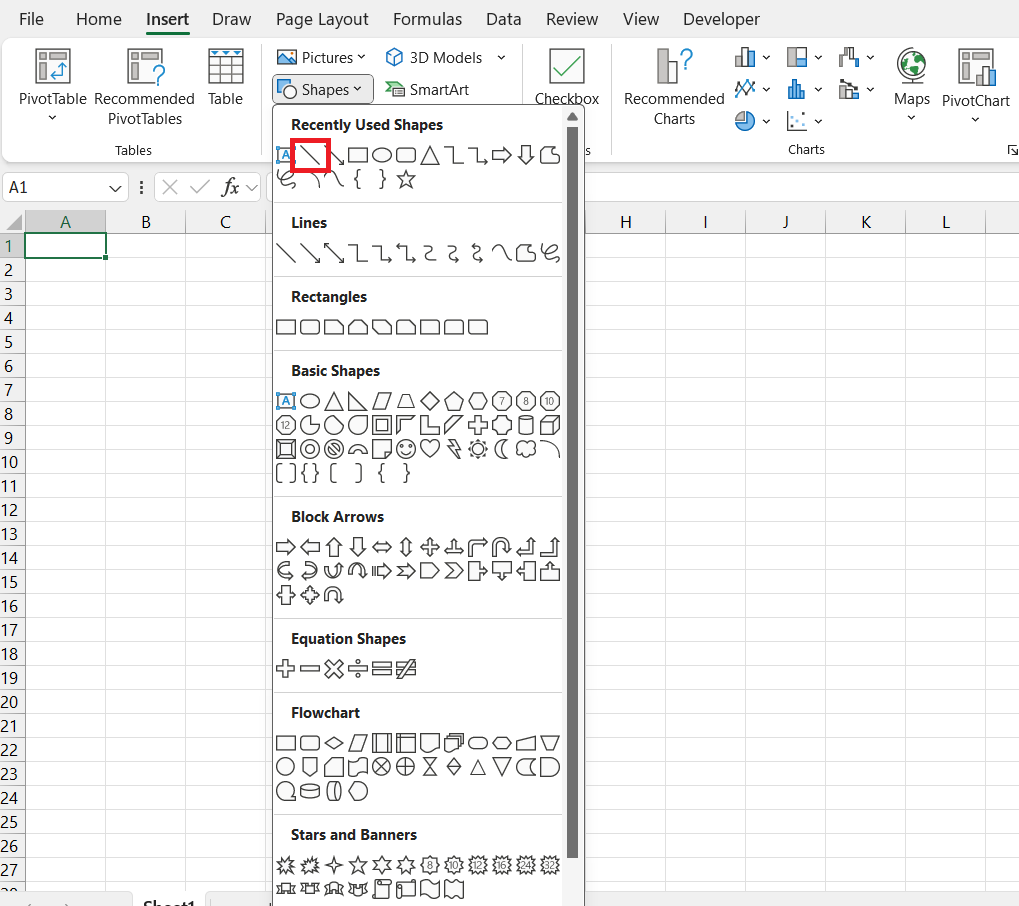The height and width of the screenshot is (906, 1019).
Task: Click the Select All corner triangle
Action: 14,222
